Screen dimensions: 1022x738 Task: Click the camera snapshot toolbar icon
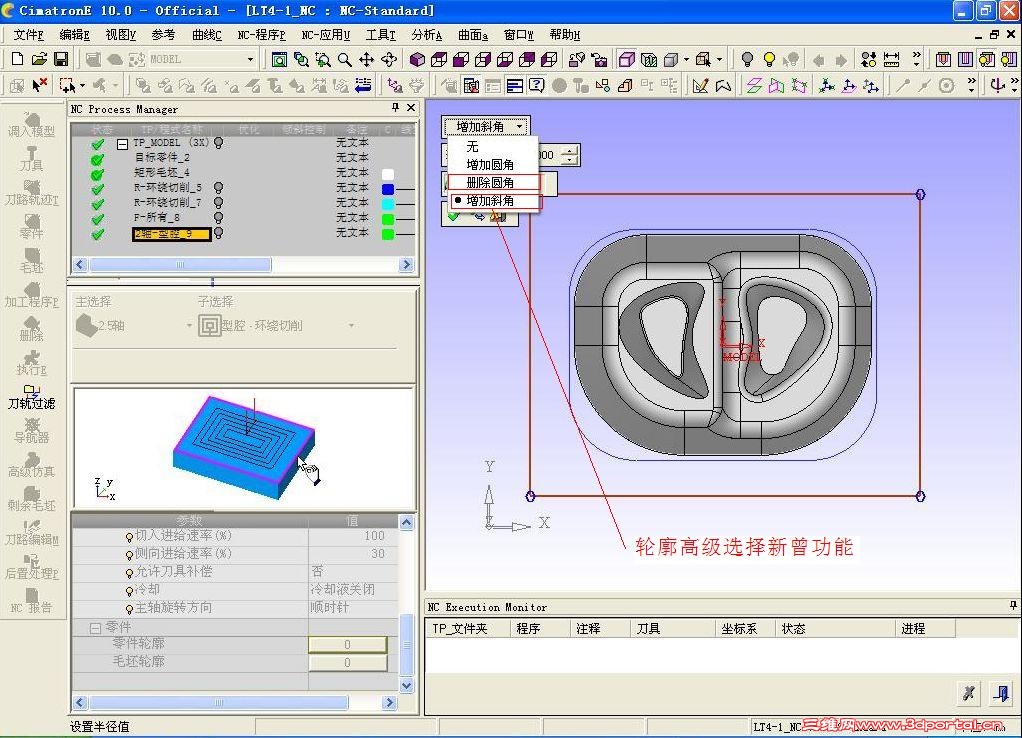pos(599,60)
